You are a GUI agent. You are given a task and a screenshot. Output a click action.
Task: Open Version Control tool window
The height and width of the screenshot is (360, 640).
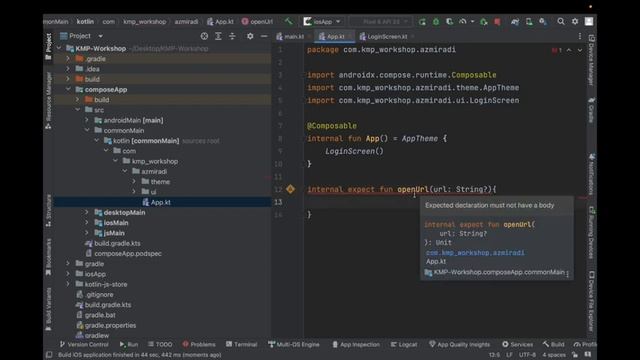click(84, 344)
